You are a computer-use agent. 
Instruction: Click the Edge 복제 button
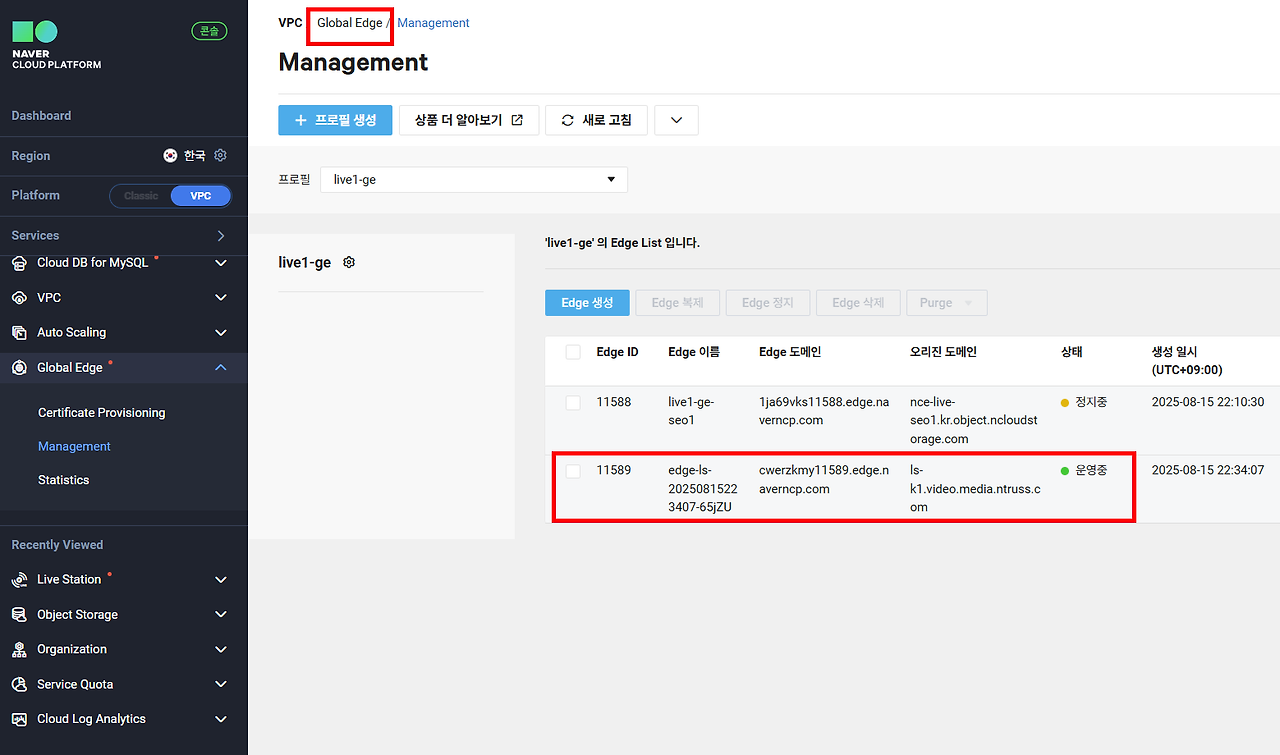tap(678, 303)
